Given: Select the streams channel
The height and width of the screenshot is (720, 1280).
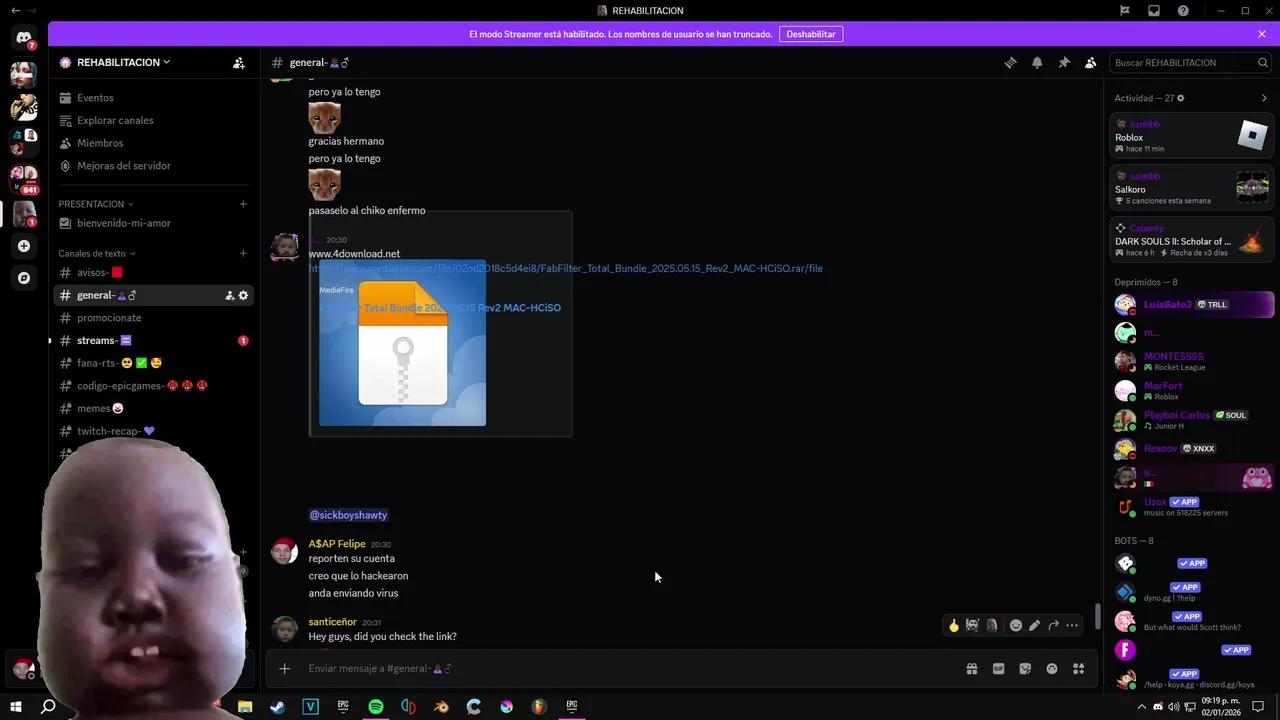Looking at the screenshot, I should tap(153, 340).
